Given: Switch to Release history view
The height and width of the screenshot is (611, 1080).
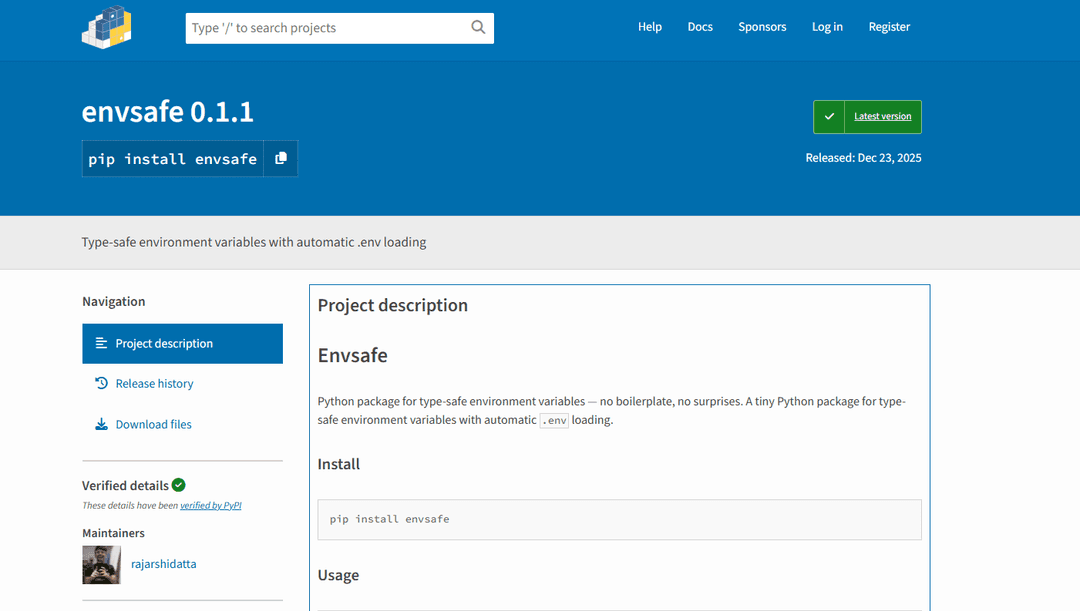Looking at the screenshot, I should (154, 383).
